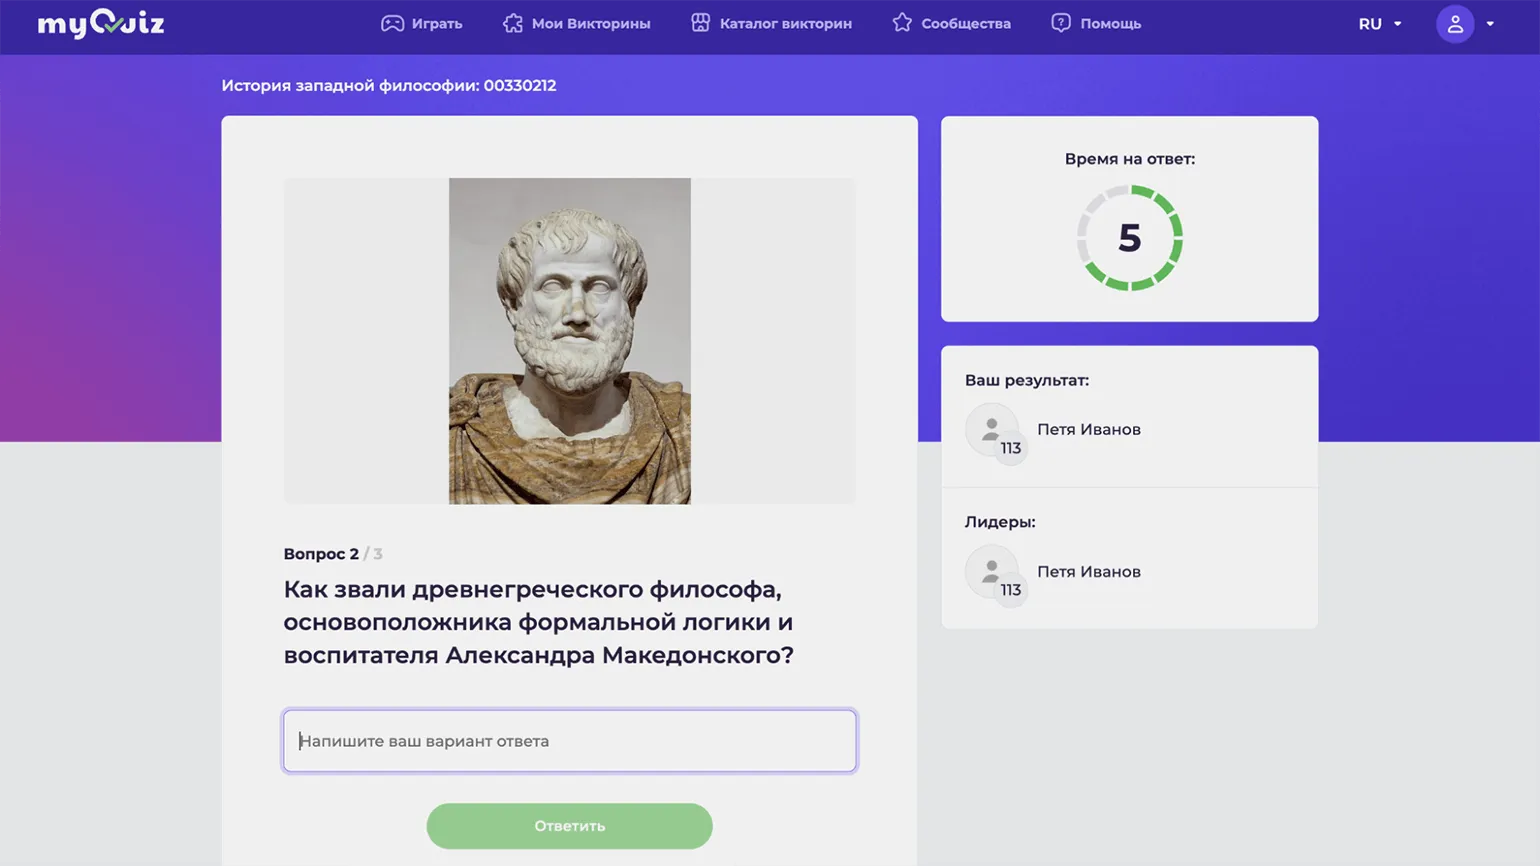Open the Сообщества menu item
The height and width of the screenshot is (866, 1540).
[x=965, y=23]
